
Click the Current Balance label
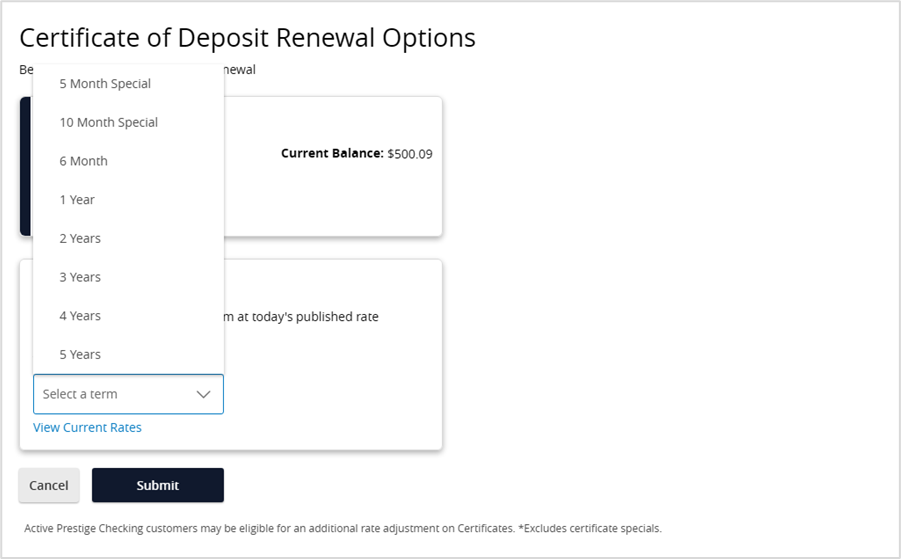click(332, 154)
